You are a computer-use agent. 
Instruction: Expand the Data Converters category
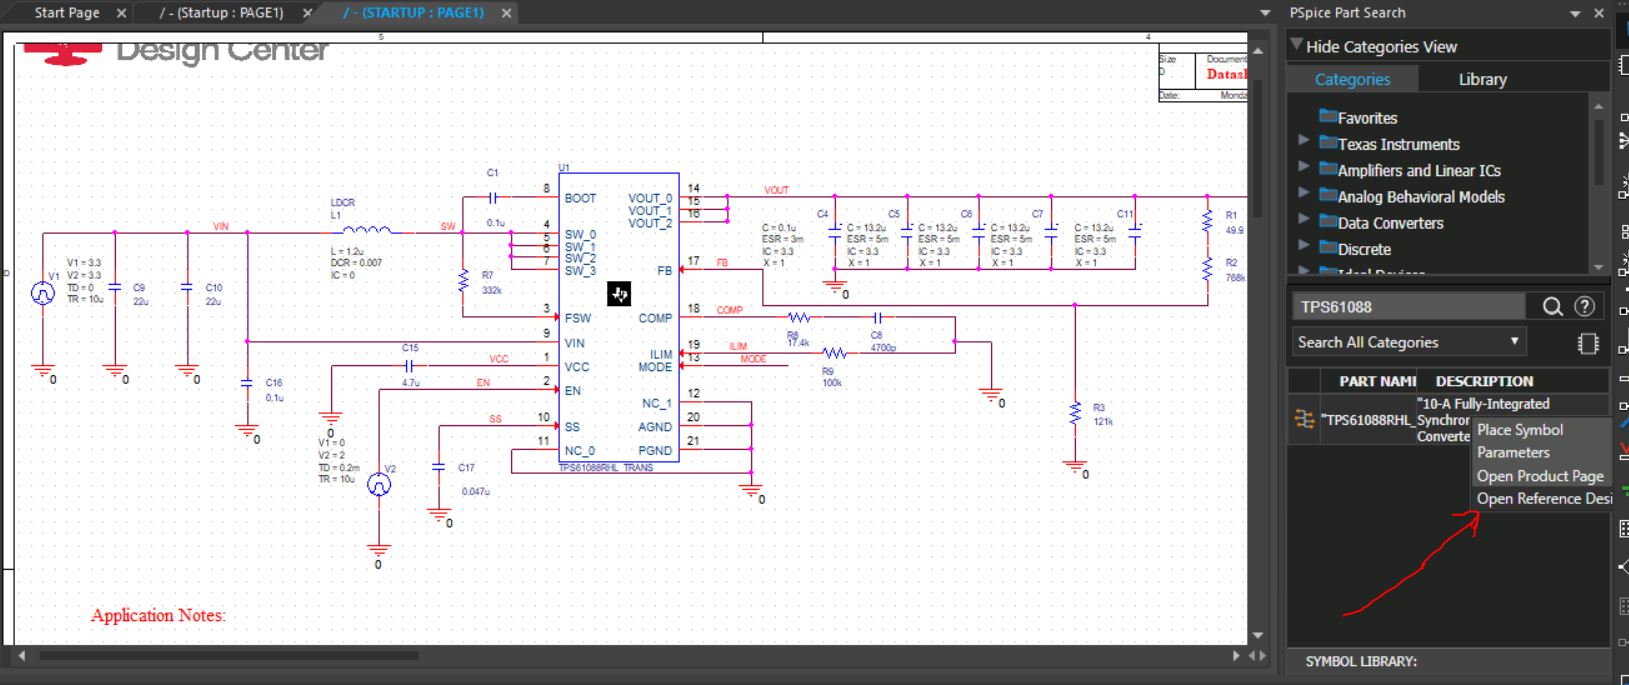coord(1303,219)
